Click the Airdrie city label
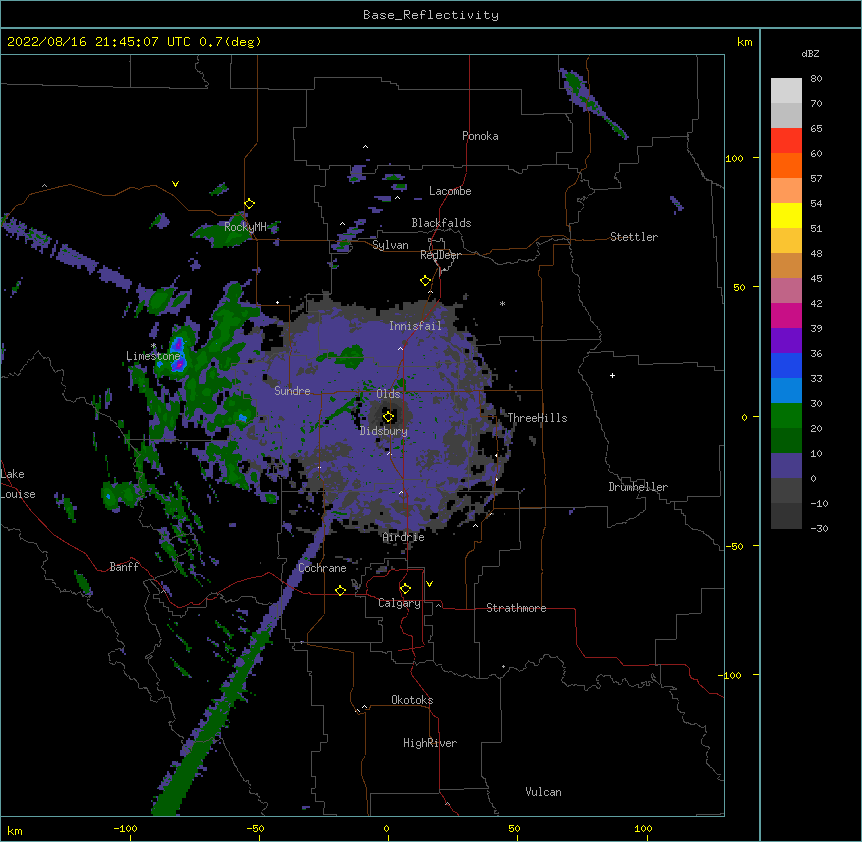 (404, 537)
